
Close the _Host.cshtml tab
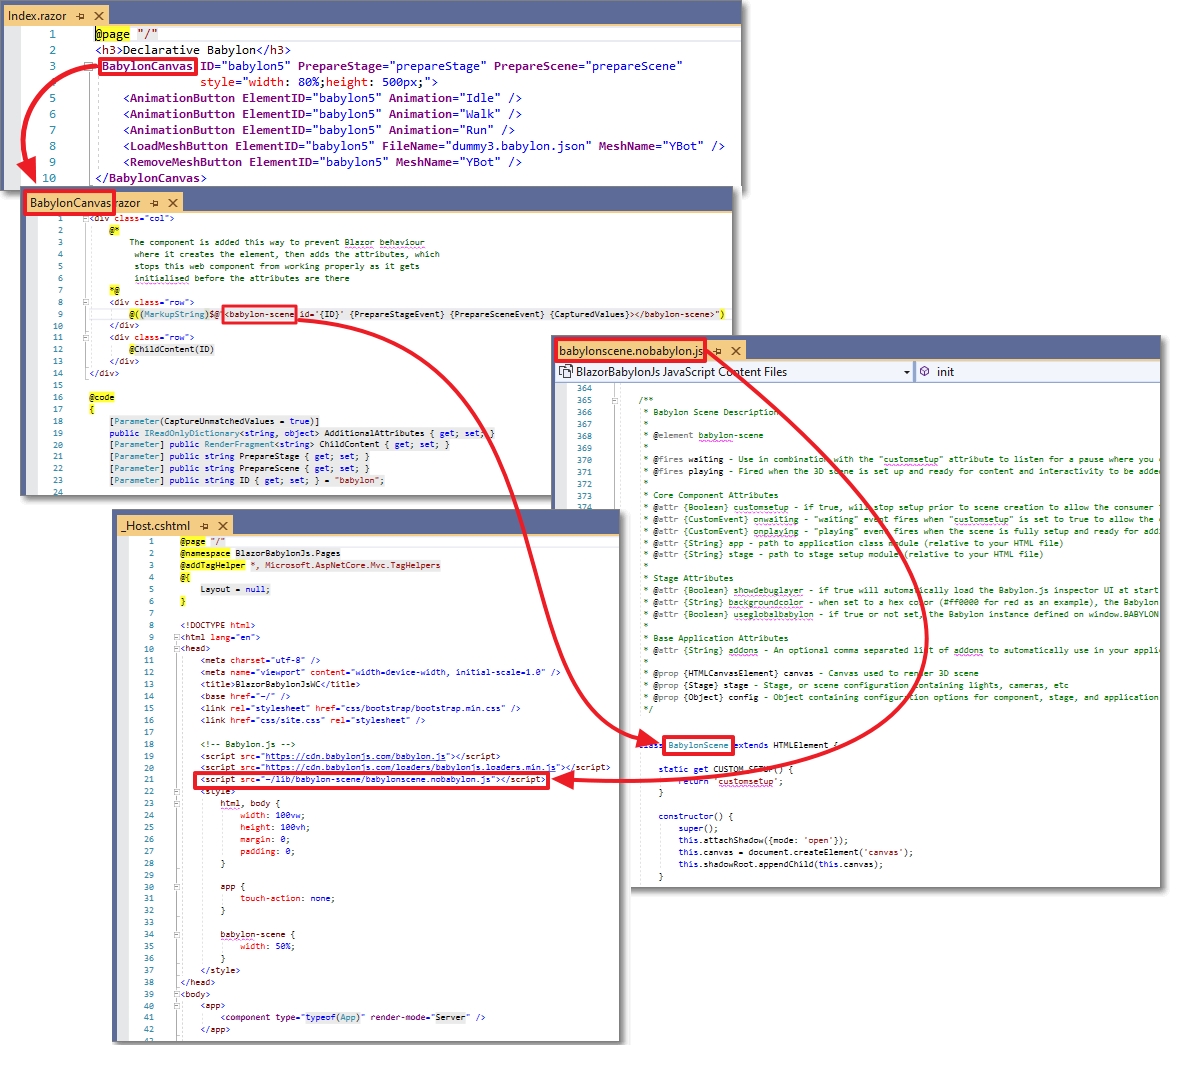[x=223, y=526]
